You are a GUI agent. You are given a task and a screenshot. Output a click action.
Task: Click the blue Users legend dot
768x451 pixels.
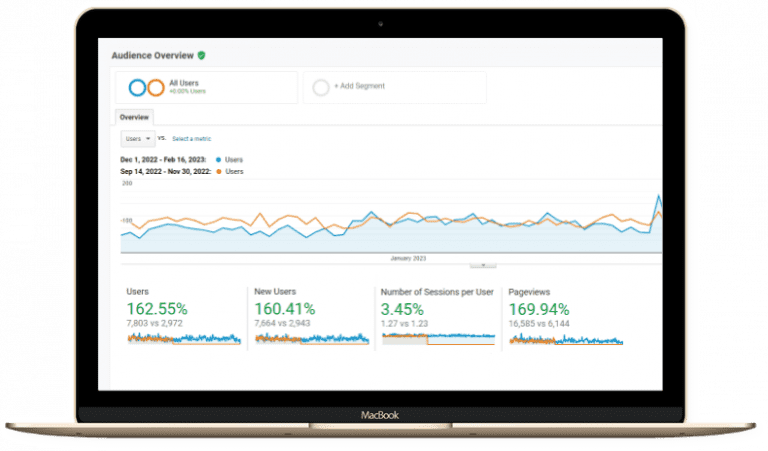[x=218, y=159]
